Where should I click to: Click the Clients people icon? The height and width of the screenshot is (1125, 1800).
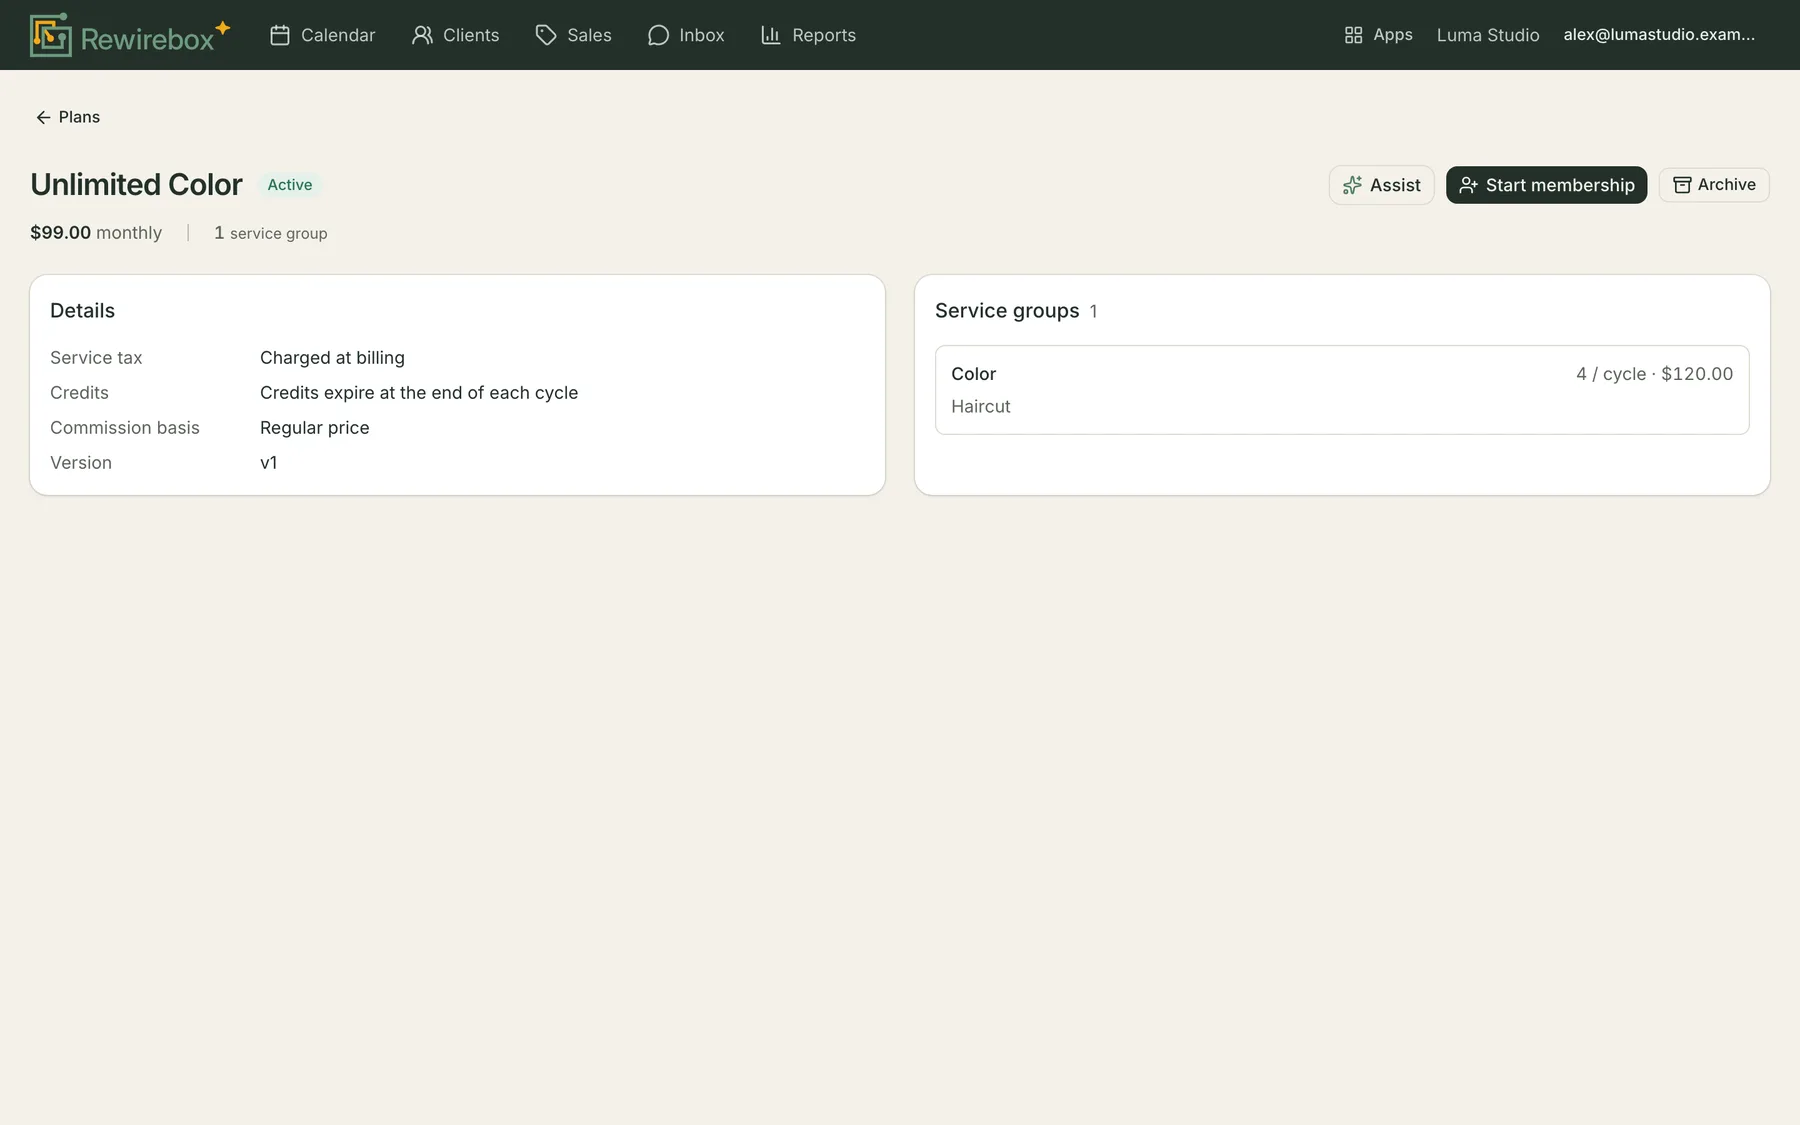(422, 35)
